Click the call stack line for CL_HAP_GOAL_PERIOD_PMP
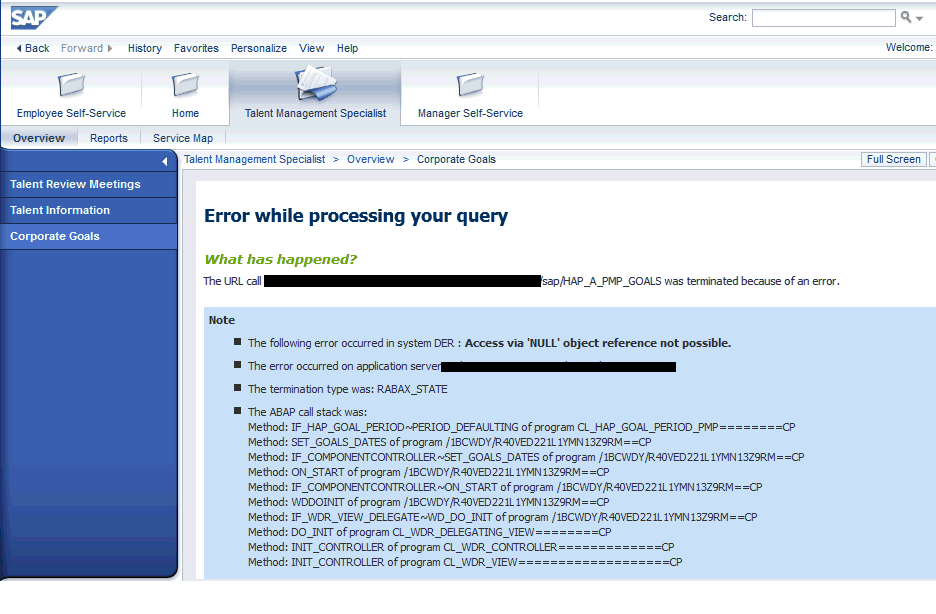The height and width of the screenshot is (614, 936). [x=522, y=427]
